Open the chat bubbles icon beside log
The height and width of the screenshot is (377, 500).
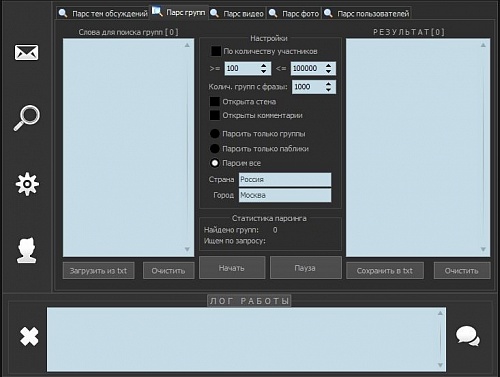(468, 336)
